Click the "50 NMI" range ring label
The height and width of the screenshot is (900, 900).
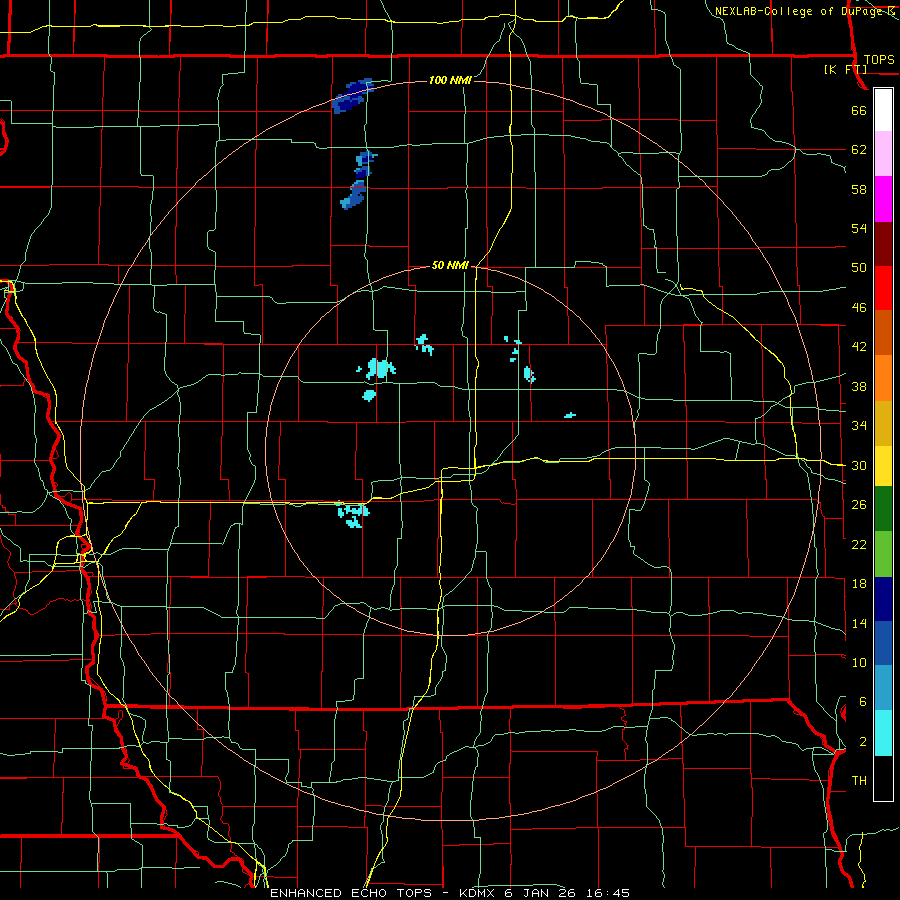450,265
